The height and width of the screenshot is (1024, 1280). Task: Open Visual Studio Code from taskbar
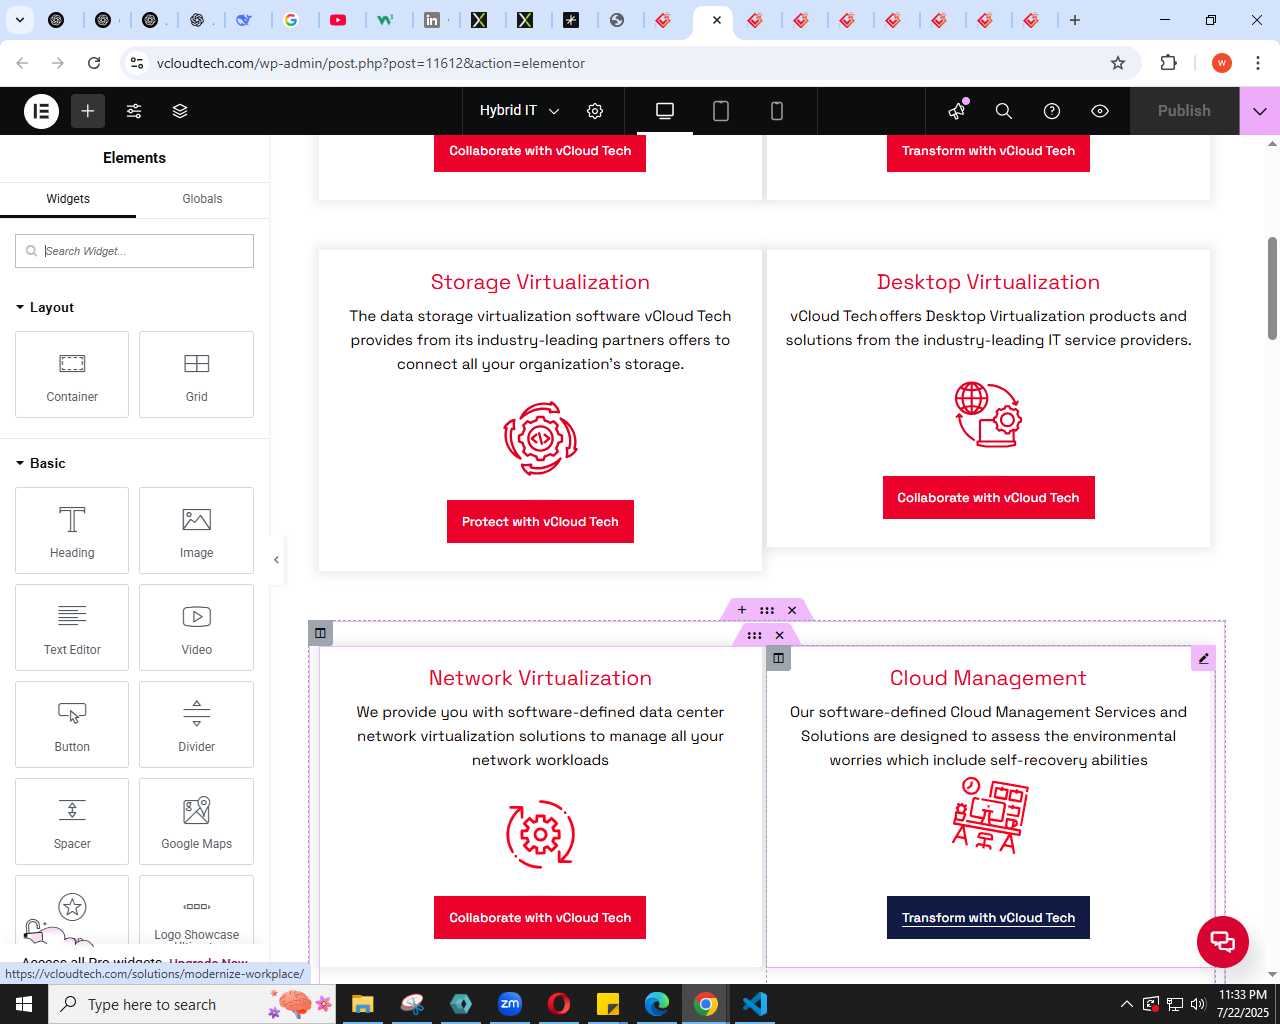(x=755, y=1004)
